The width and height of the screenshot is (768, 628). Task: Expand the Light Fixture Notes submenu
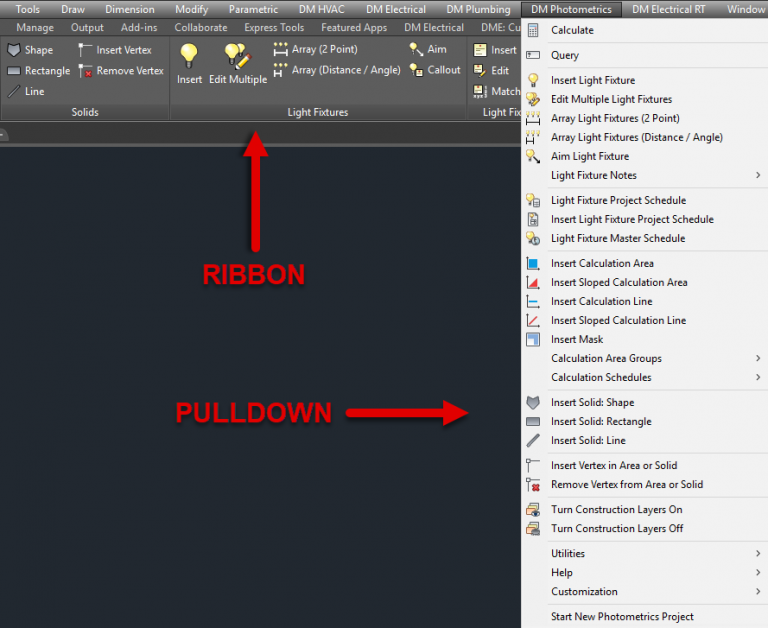coord(644,175)
